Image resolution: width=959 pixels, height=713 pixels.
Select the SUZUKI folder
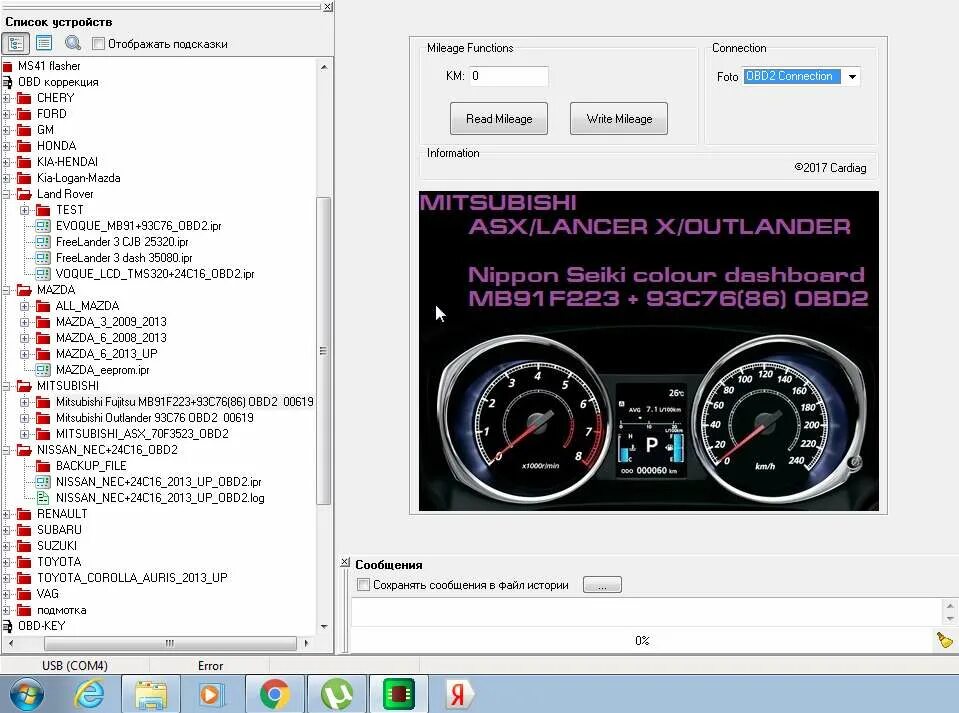[57, 546]
